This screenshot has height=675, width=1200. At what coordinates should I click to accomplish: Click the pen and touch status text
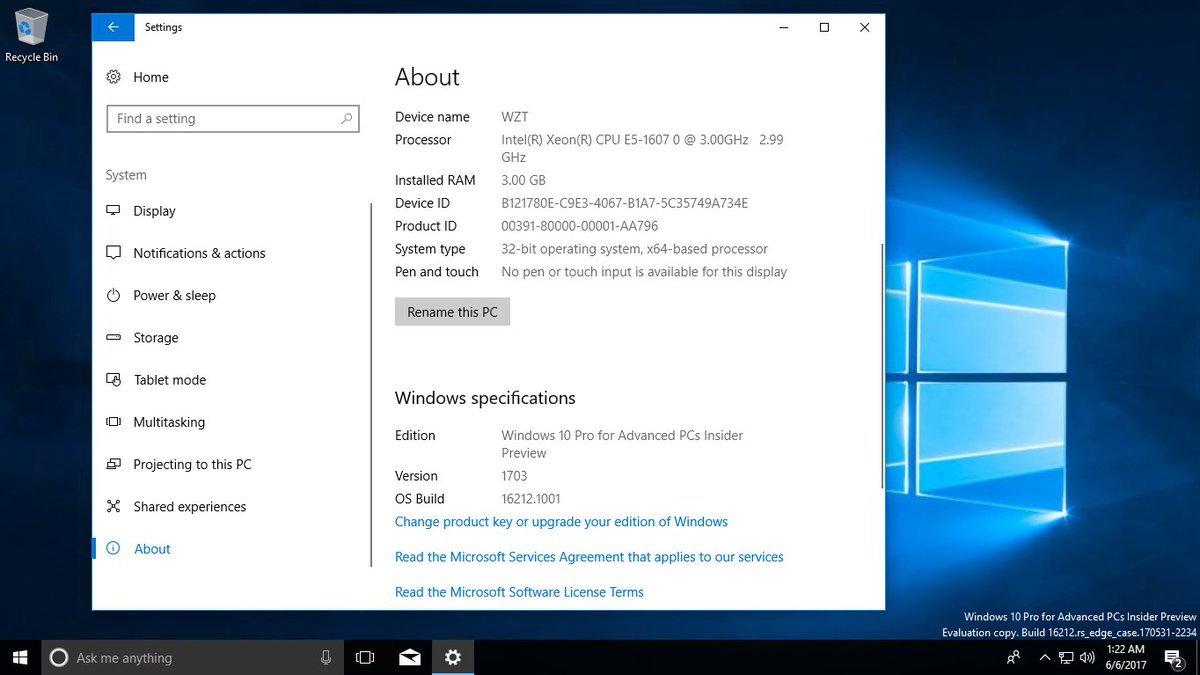click(644, 272)
